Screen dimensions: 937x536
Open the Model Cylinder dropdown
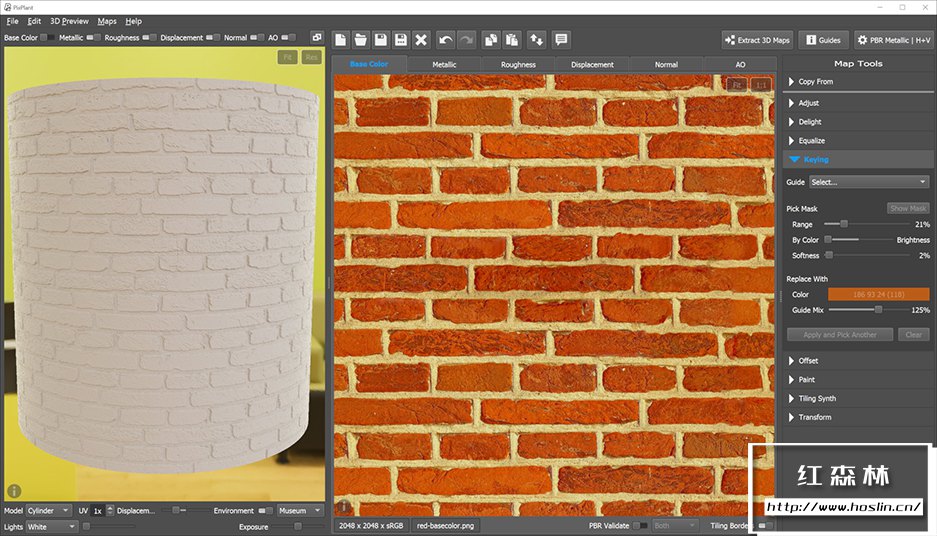tap(48, 511)
